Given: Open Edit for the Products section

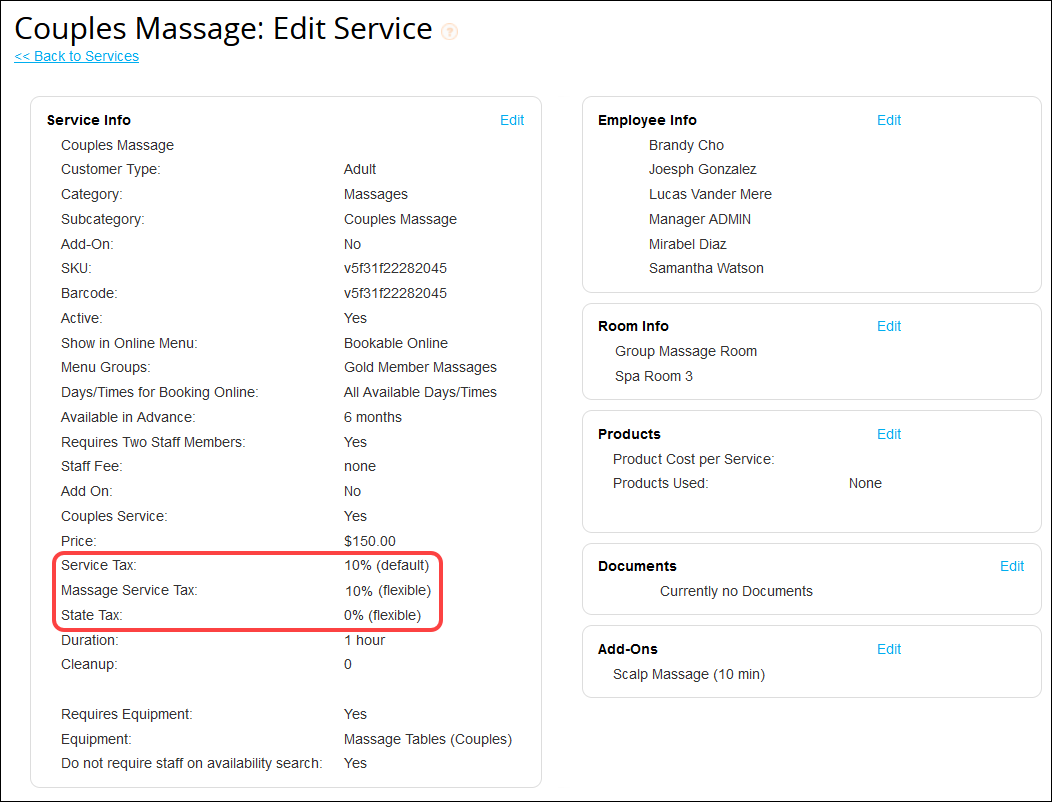Looking at the screenshot, I should click(x=889, y=434).
